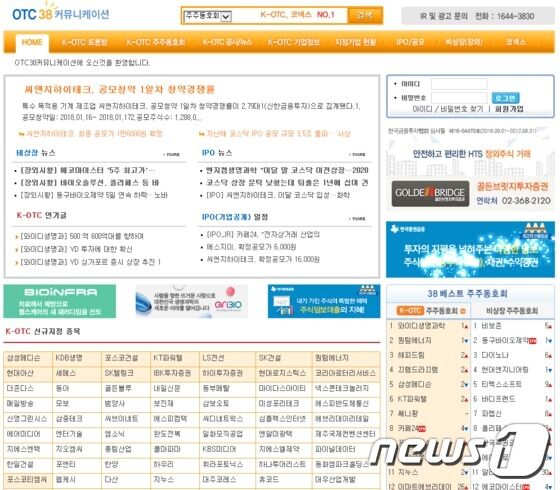Click more next to 비상장 뉴스
This screenshot has height=490, width=560.
[171, 155]
